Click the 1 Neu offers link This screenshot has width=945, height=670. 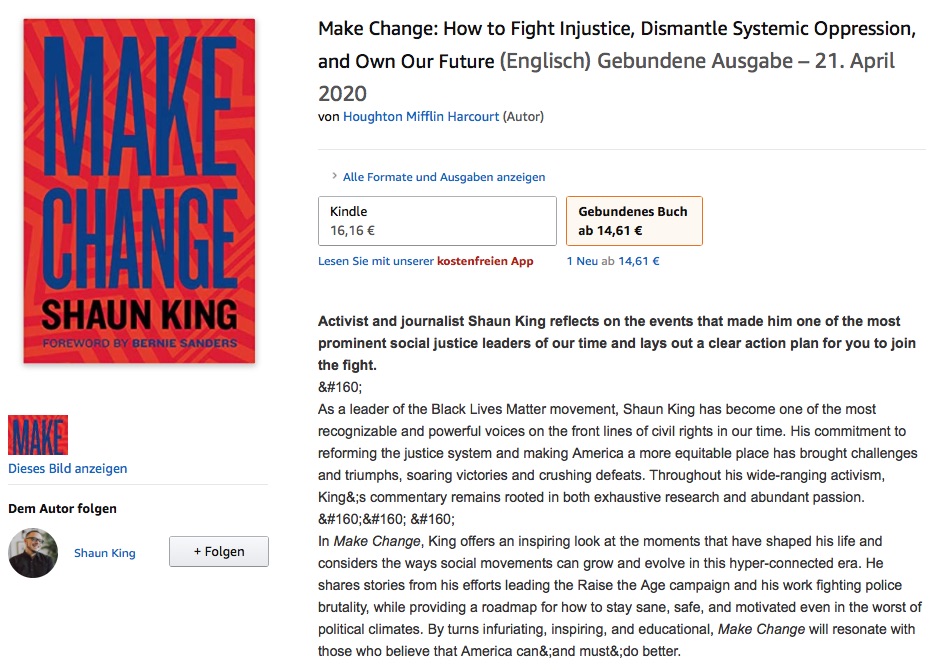click(582, 261)
